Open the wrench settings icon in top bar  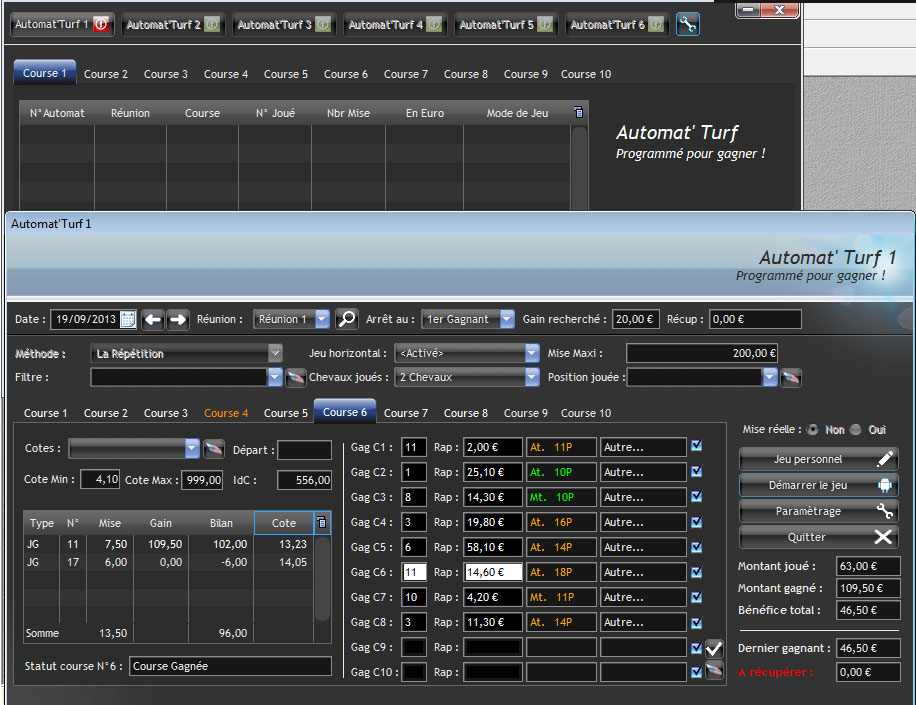point(687,25)
